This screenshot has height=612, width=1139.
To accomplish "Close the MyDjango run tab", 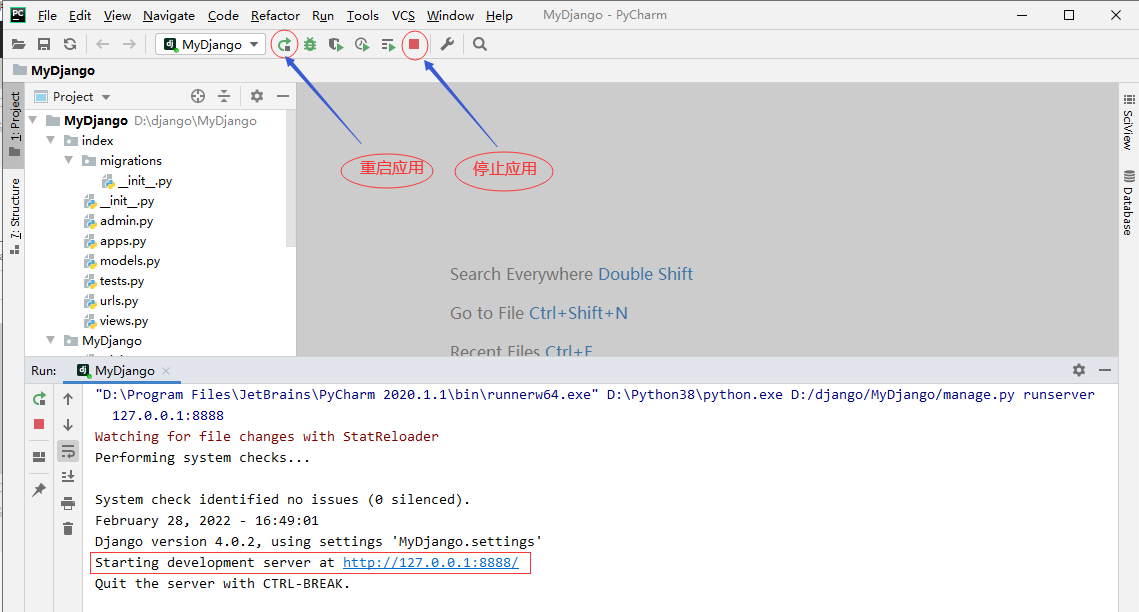I will pos(166,370).
